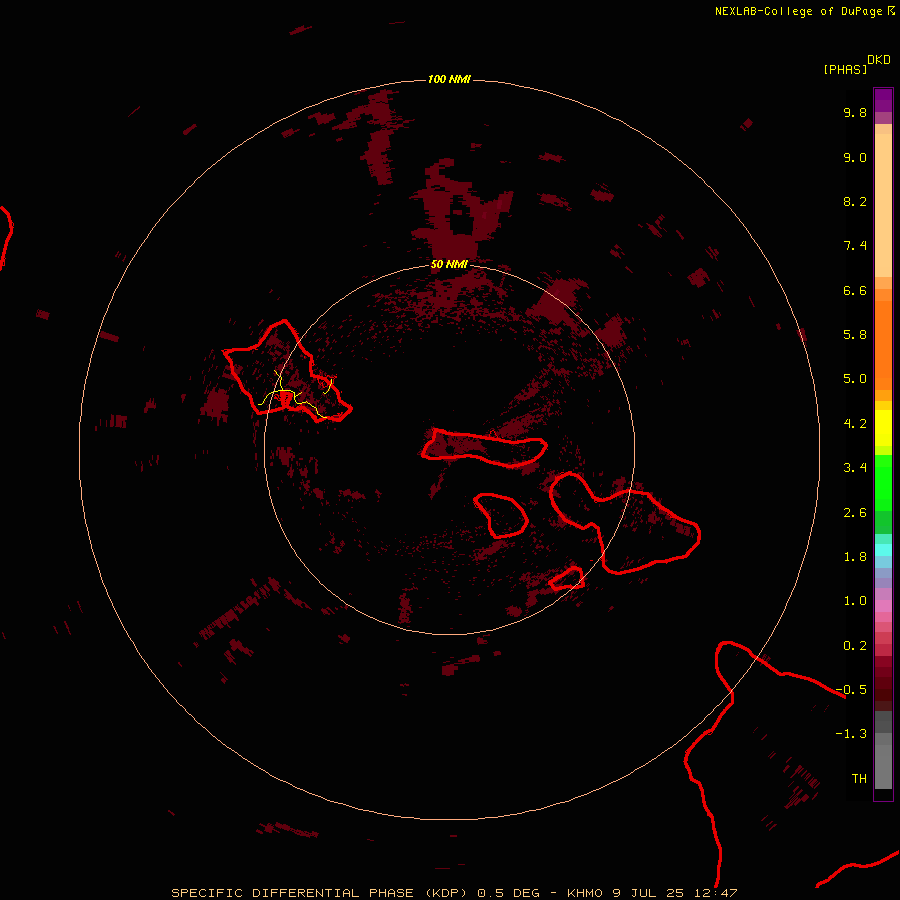This screenshot has width=900, height=900.
Task: Click the 12:47 timestamp
Action: 718,893
